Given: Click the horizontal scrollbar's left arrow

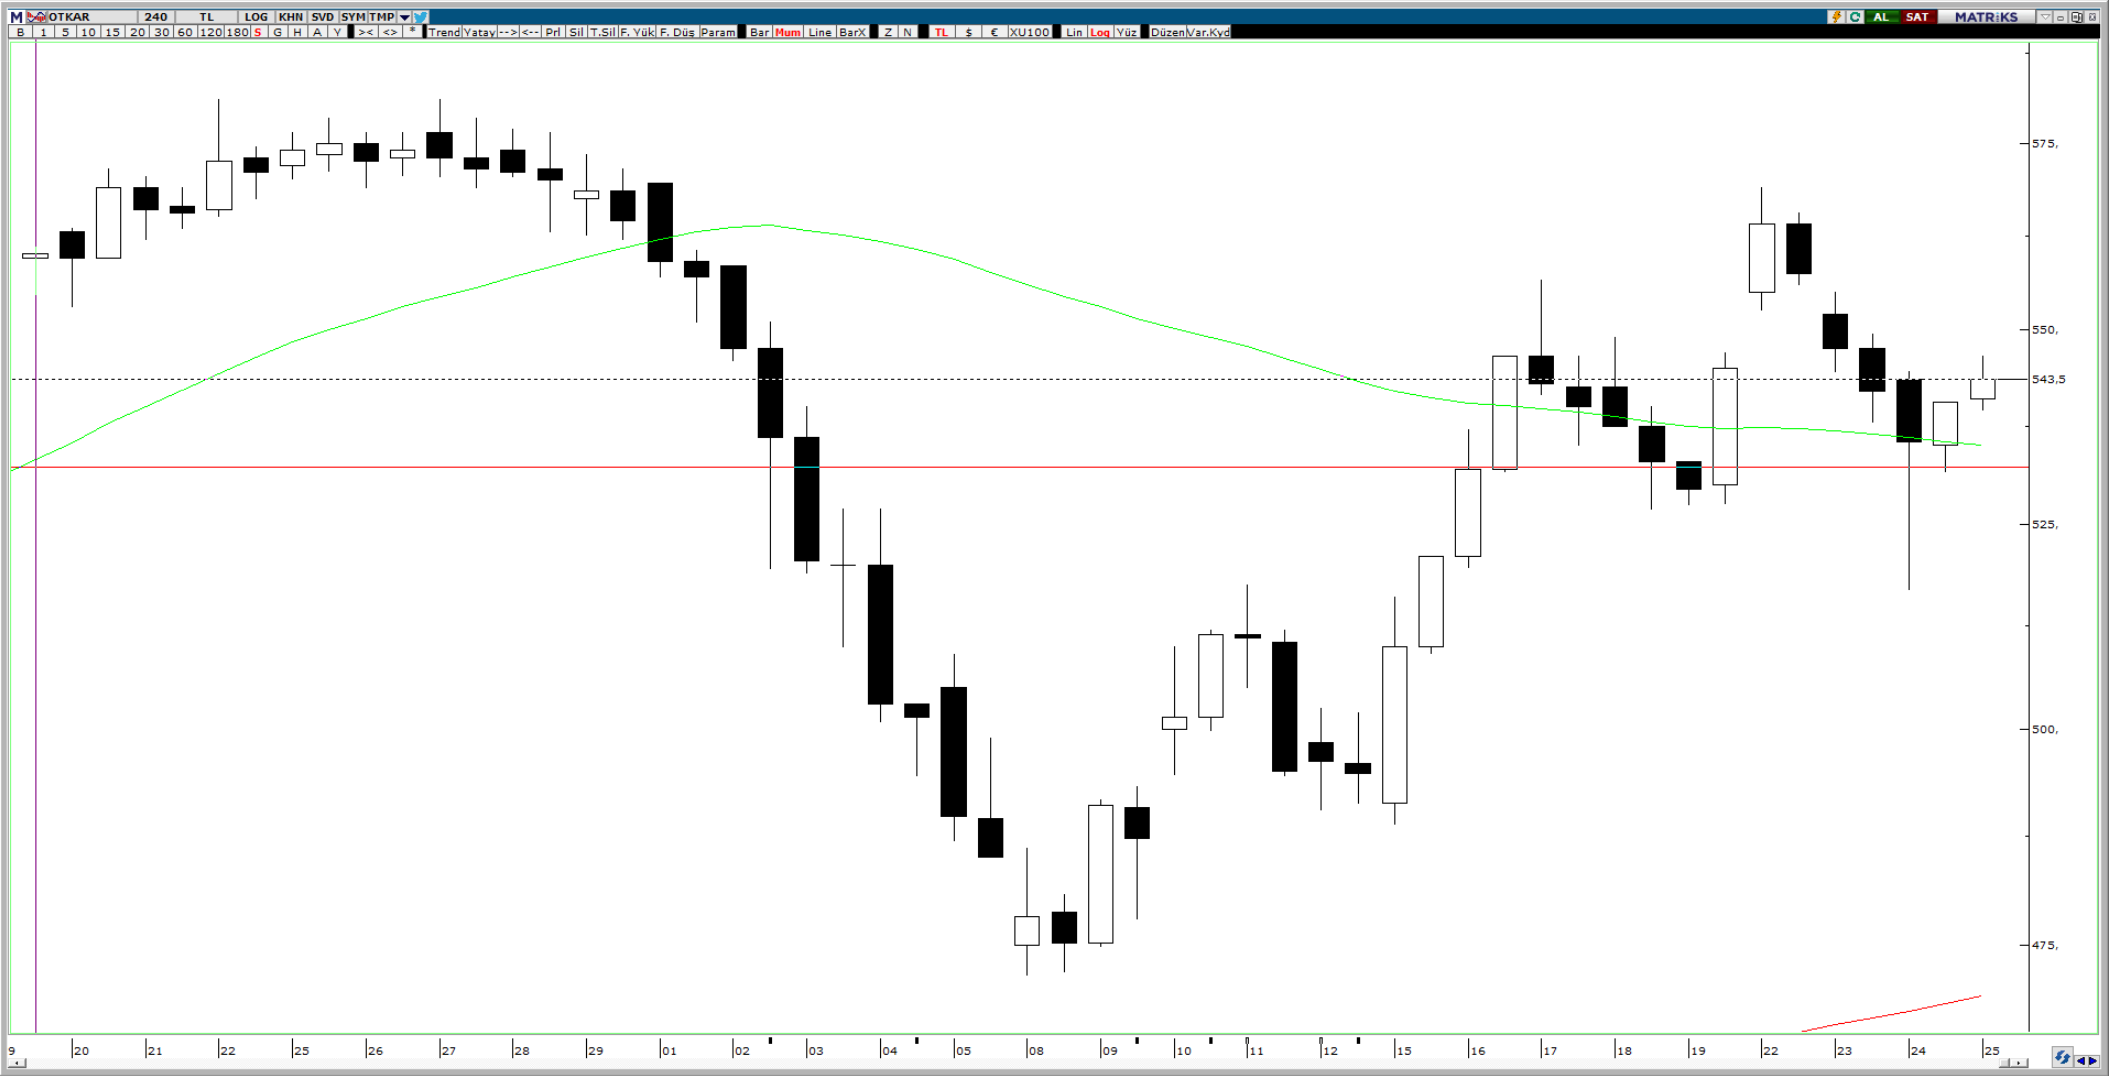Looking at the screenshot, I should pyautogui.click(x=18, y=1063).
